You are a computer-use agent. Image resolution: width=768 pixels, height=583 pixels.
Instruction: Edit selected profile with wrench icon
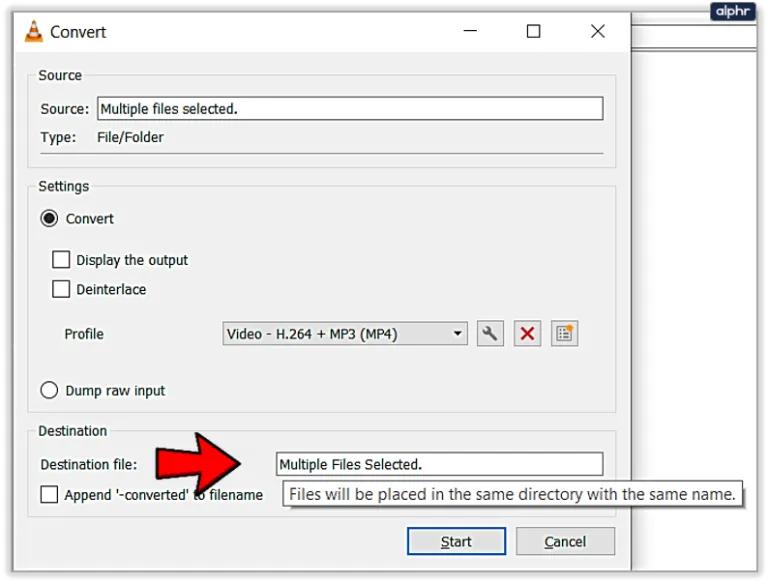tap(490, 334)
